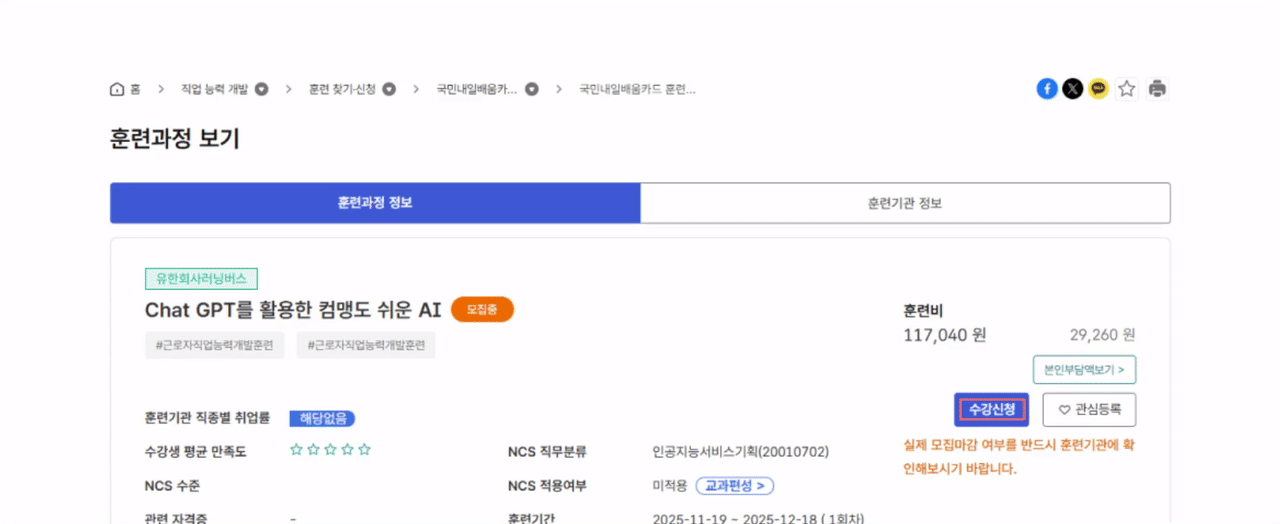Viewport: 1280px width, 524px height.
Task: Switch to the 훈련과정 정보 tab
Action: [375, 203]
